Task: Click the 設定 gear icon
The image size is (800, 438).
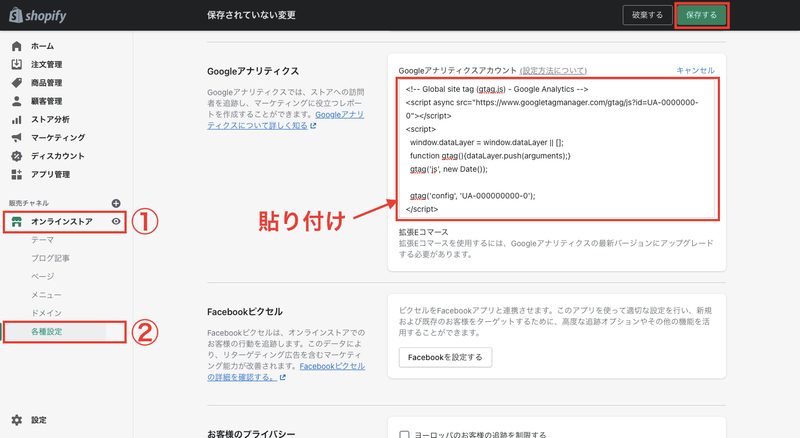Action: tap(17, 420)
